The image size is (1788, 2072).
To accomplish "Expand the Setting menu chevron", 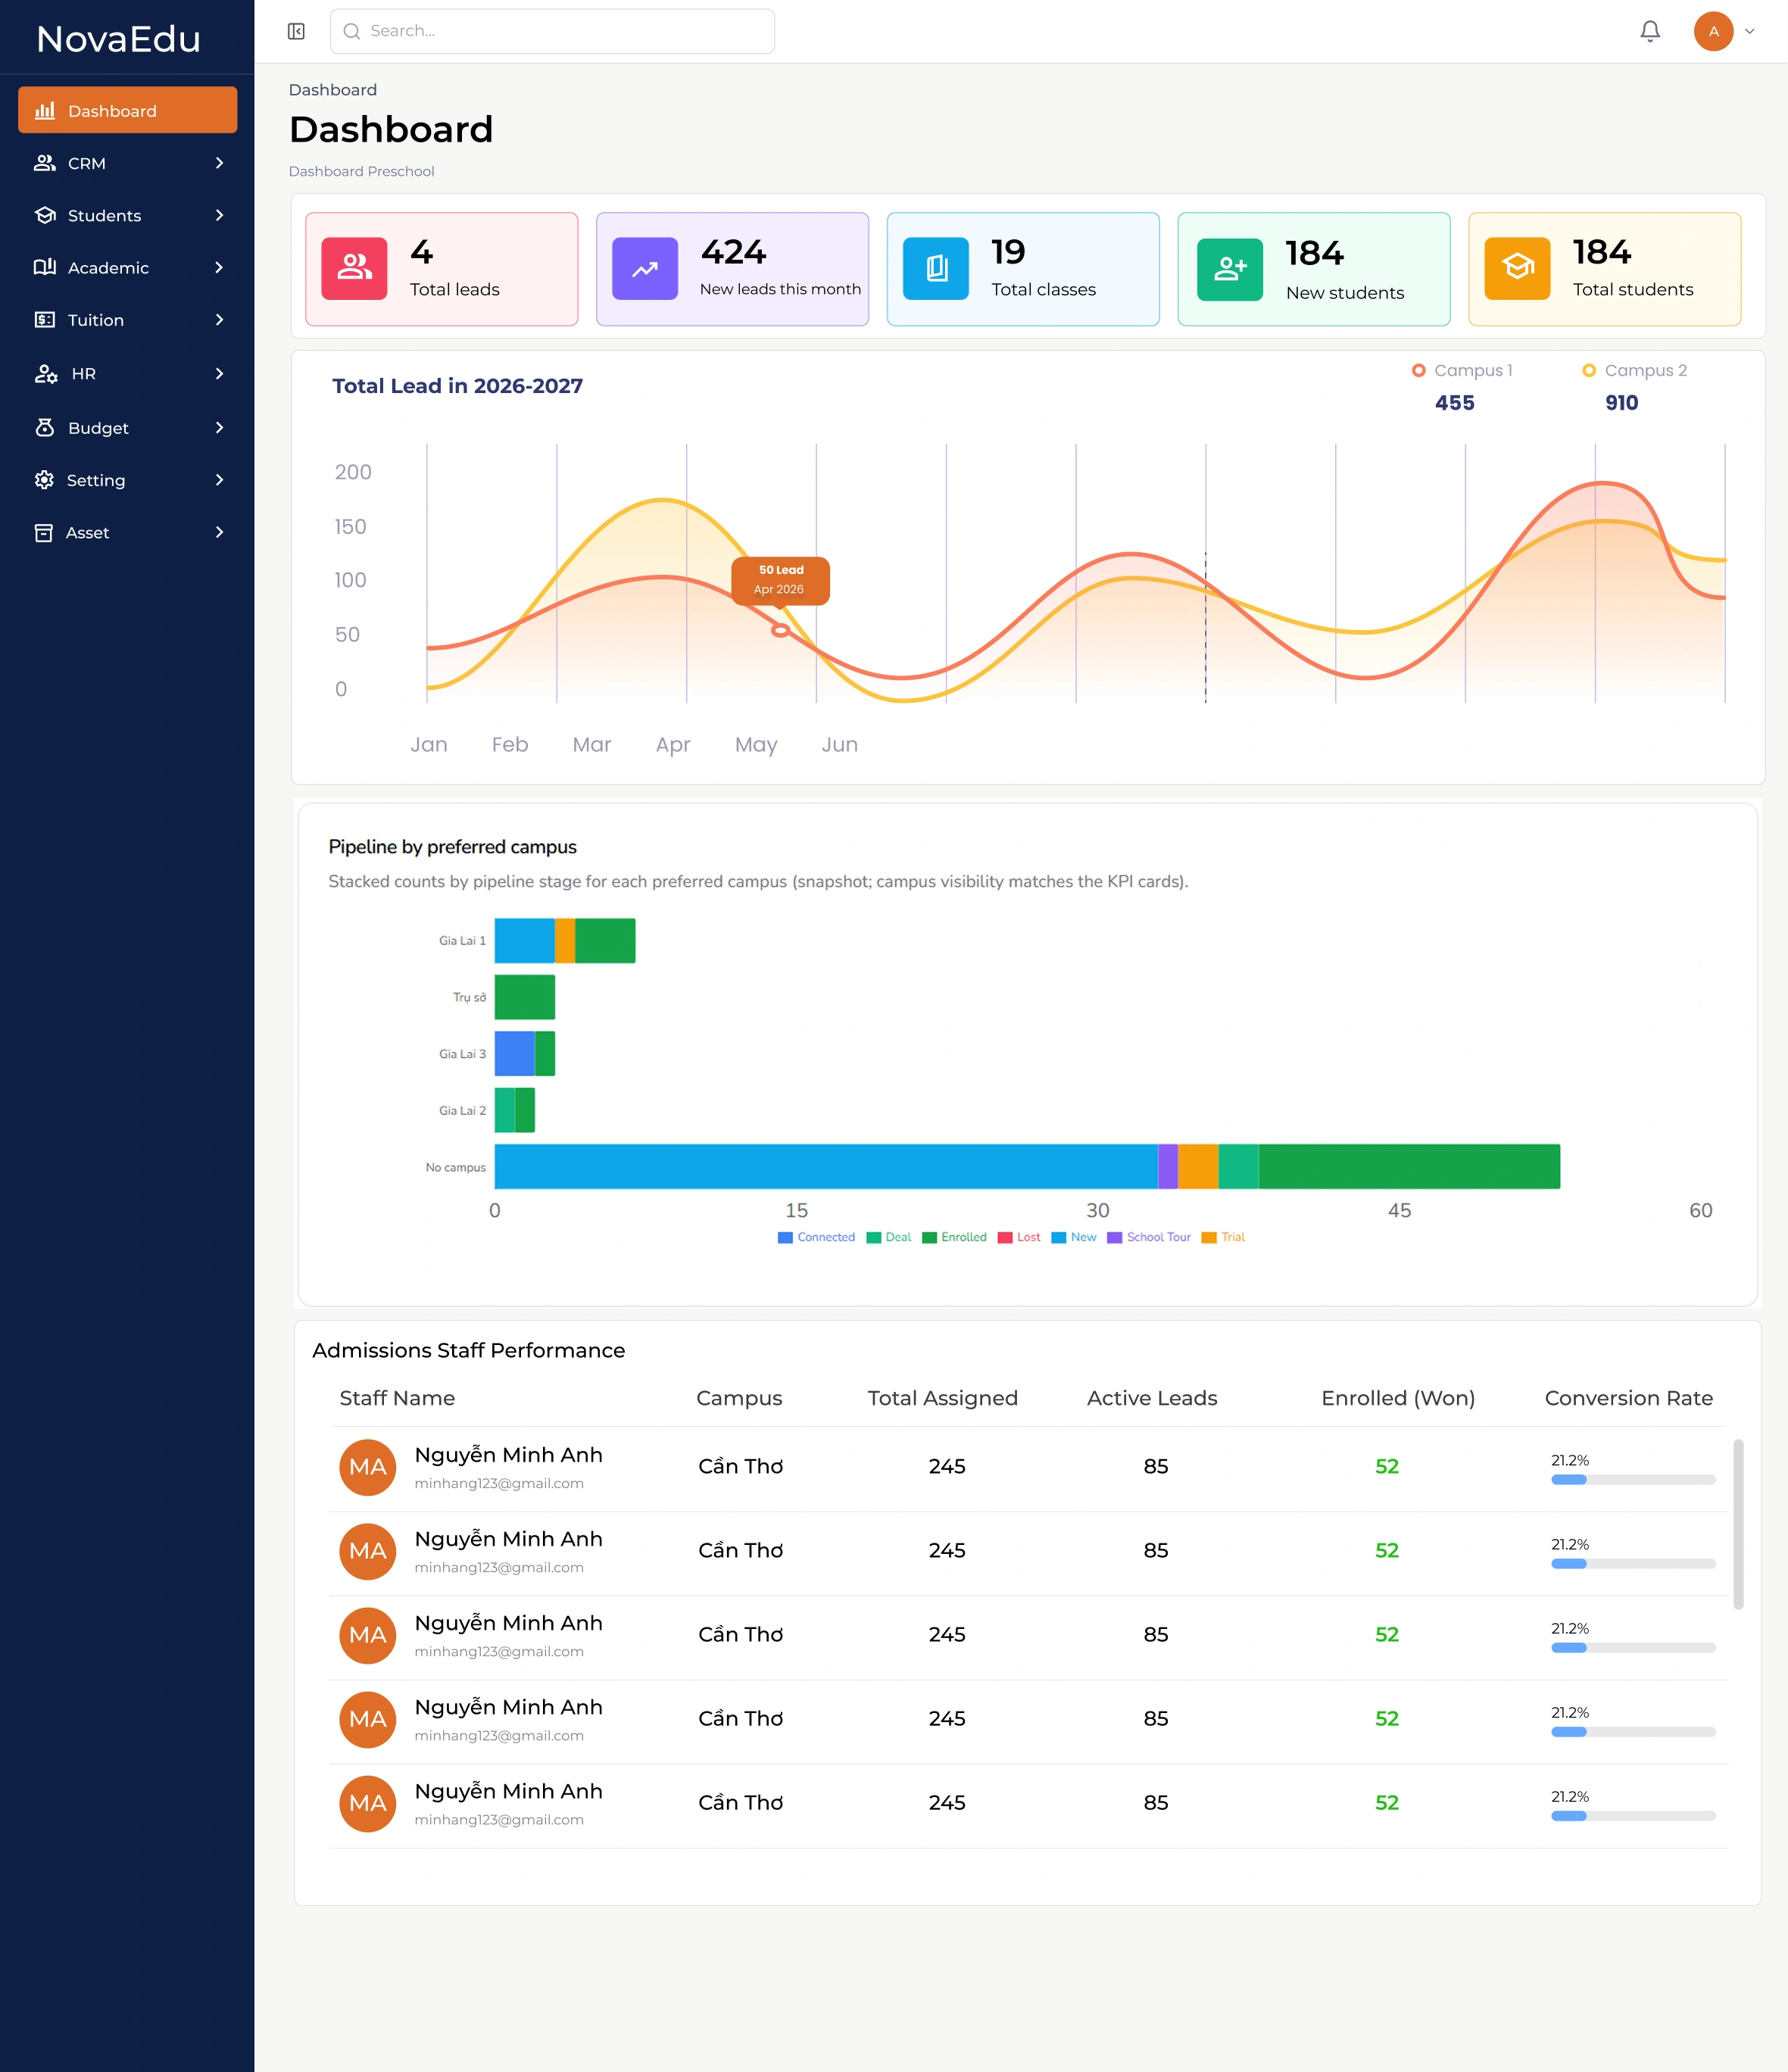I will 219,480.
